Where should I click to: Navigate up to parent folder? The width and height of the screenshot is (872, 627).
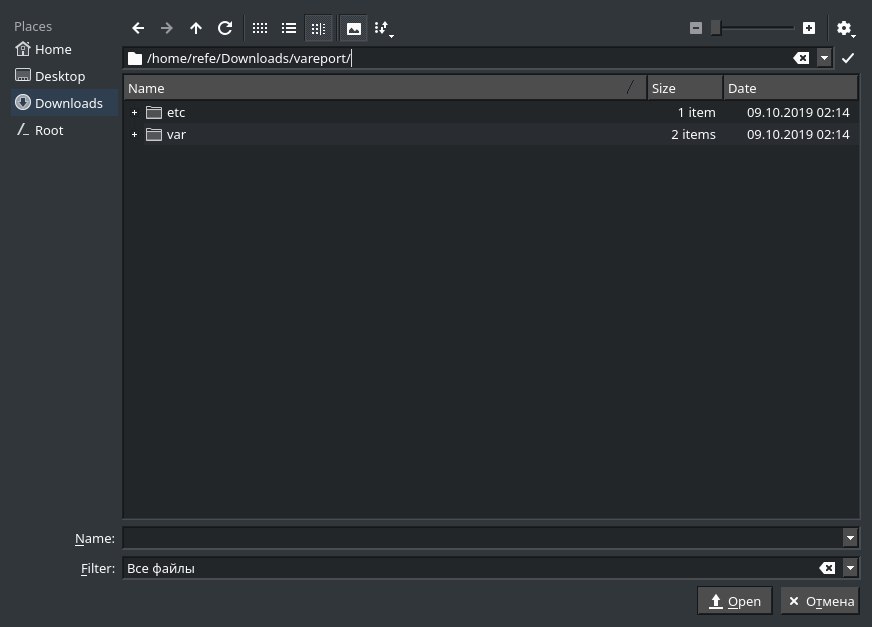[196, 28]
